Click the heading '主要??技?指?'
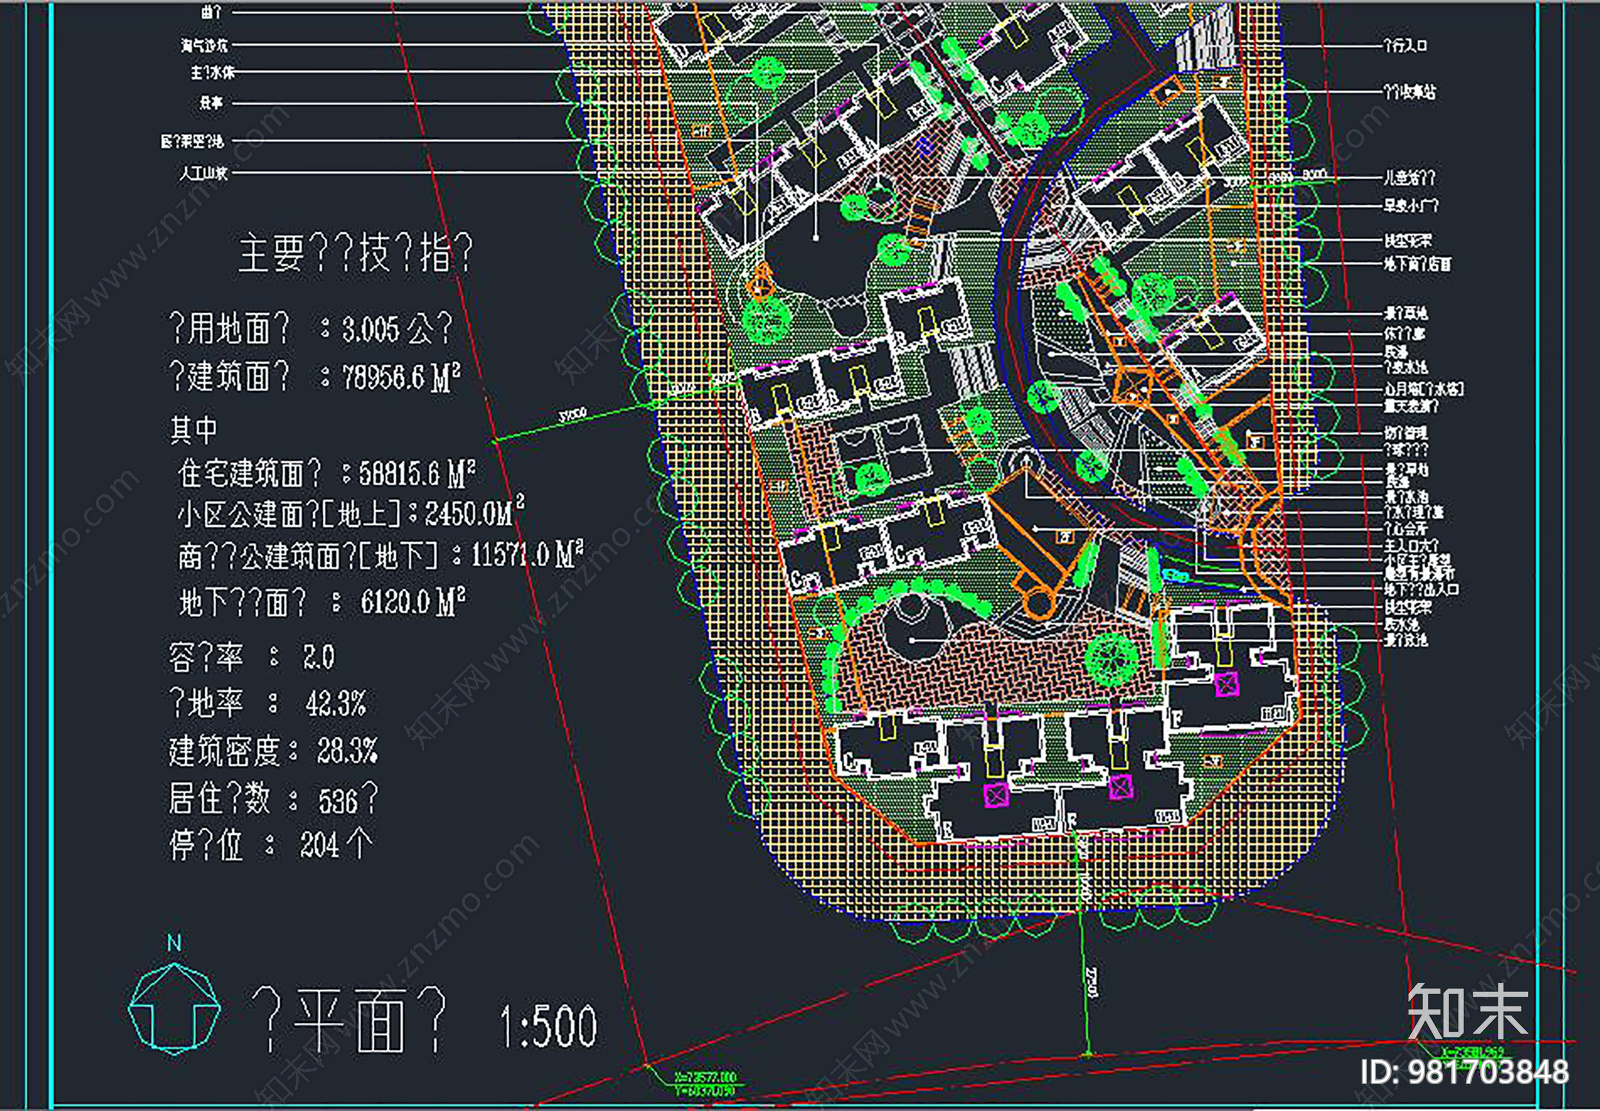The width and height of the screenshot is (1600, 1111). coord(355,253)
